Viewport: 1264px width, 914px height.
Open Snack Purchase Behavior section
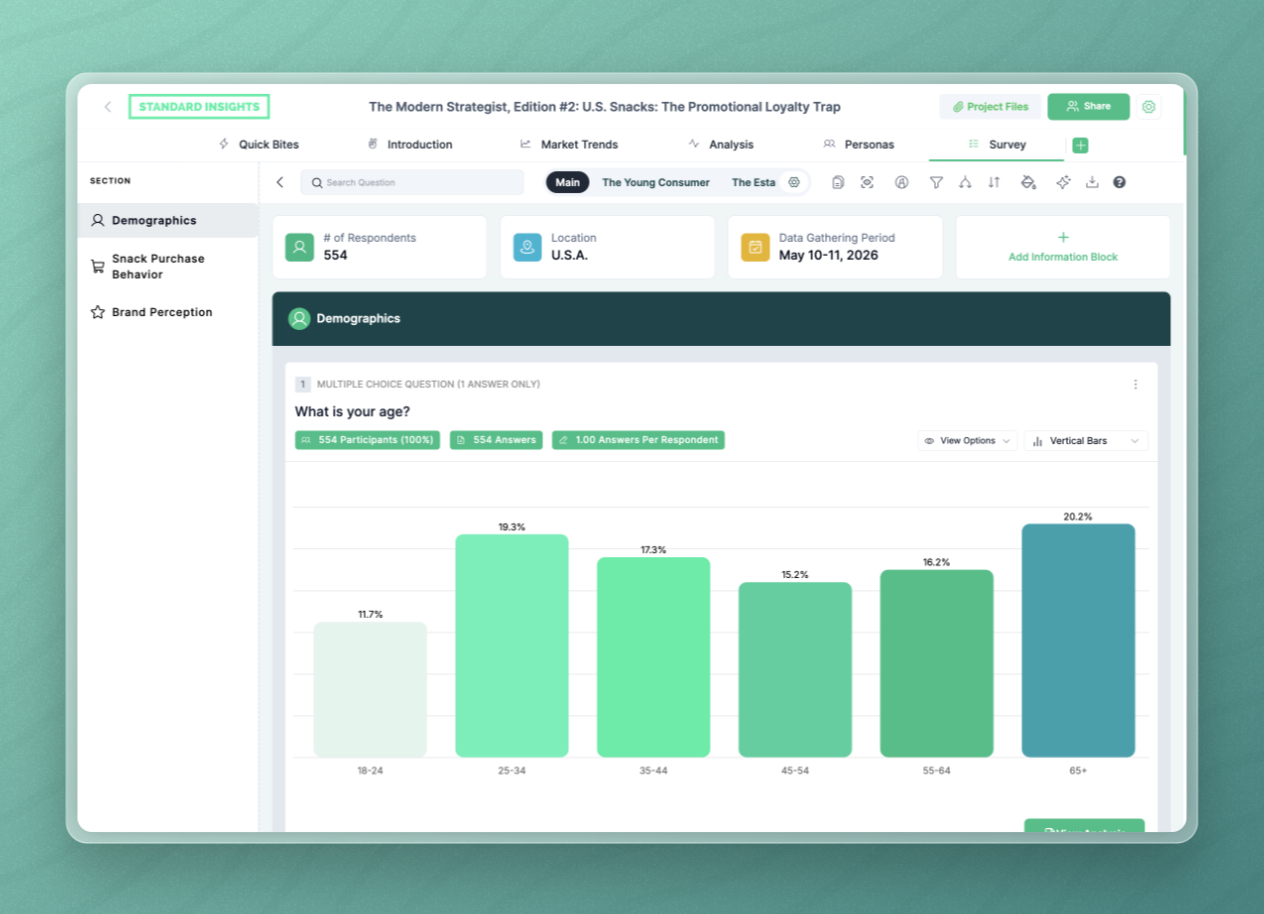pyautogui.click(x=168, y=266)
